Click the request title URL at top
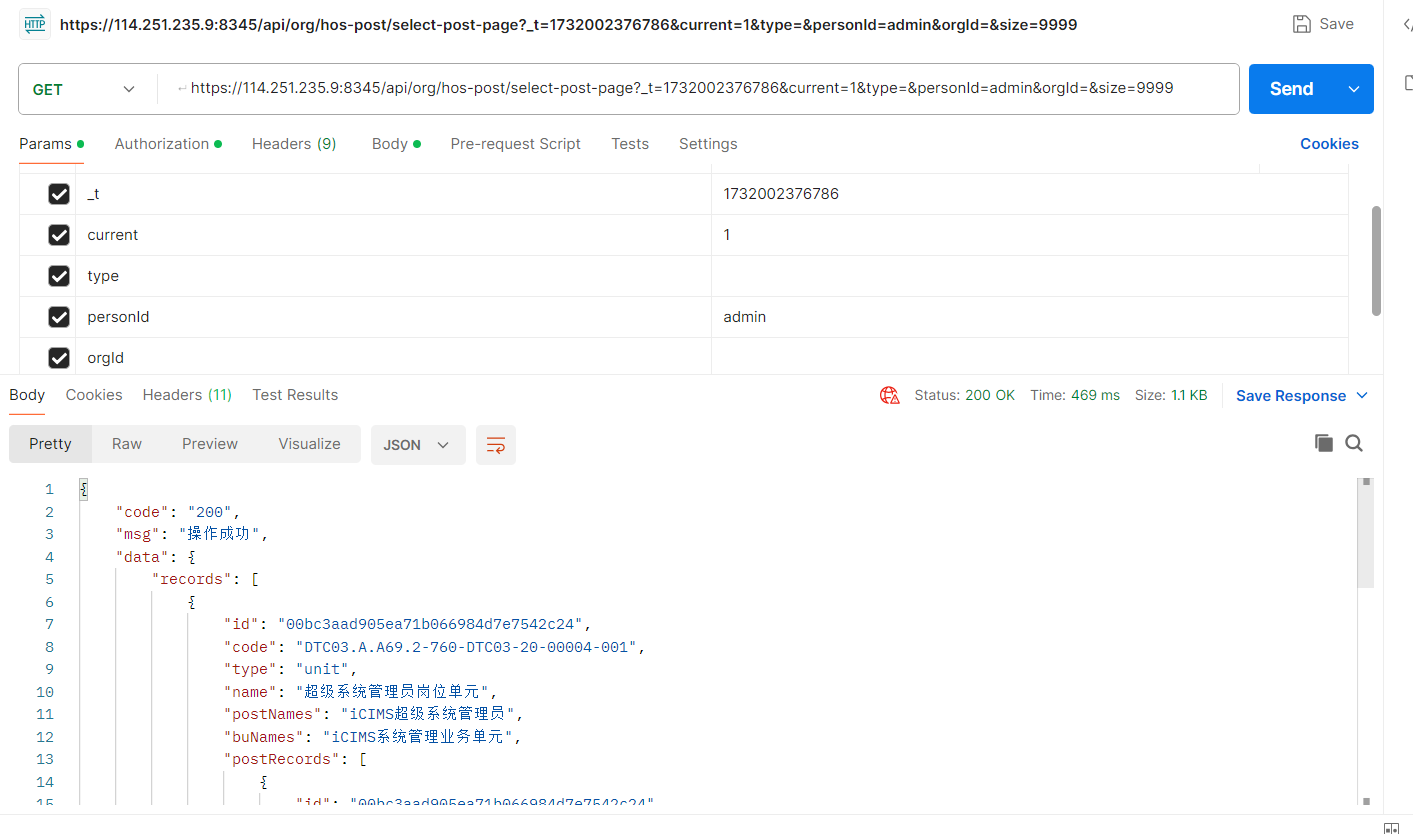The height and width of the screenshot is (834, 1413). pyautogui.click(x=569, y=25)
